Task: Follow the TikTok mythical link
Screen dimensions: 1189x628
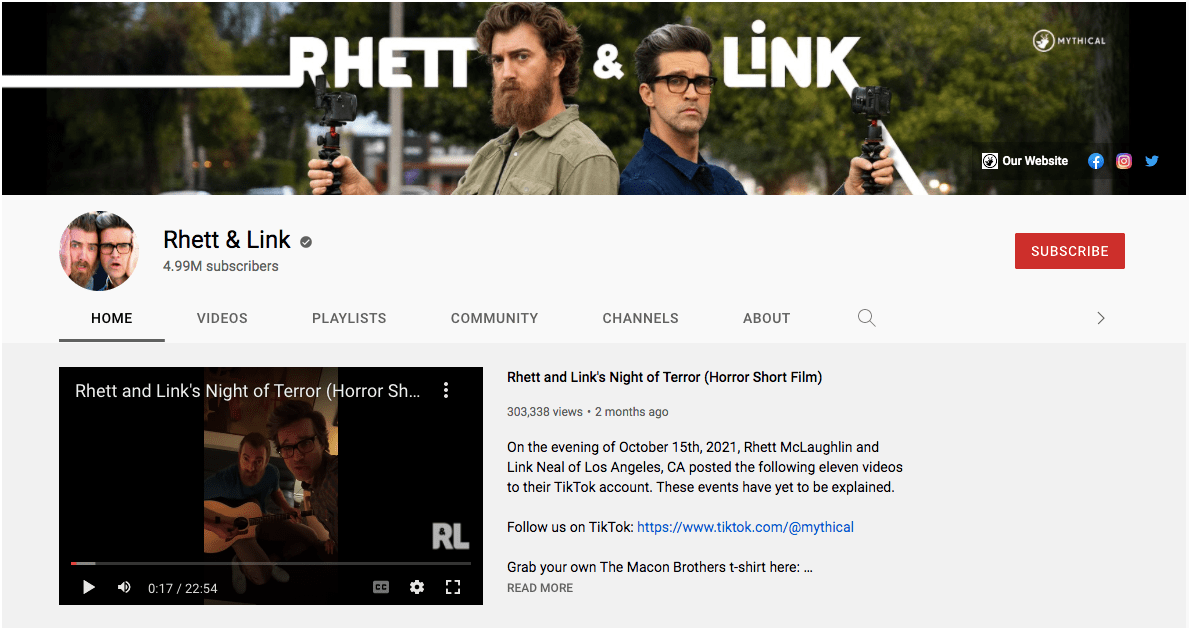Action: [x=745, y=527]
